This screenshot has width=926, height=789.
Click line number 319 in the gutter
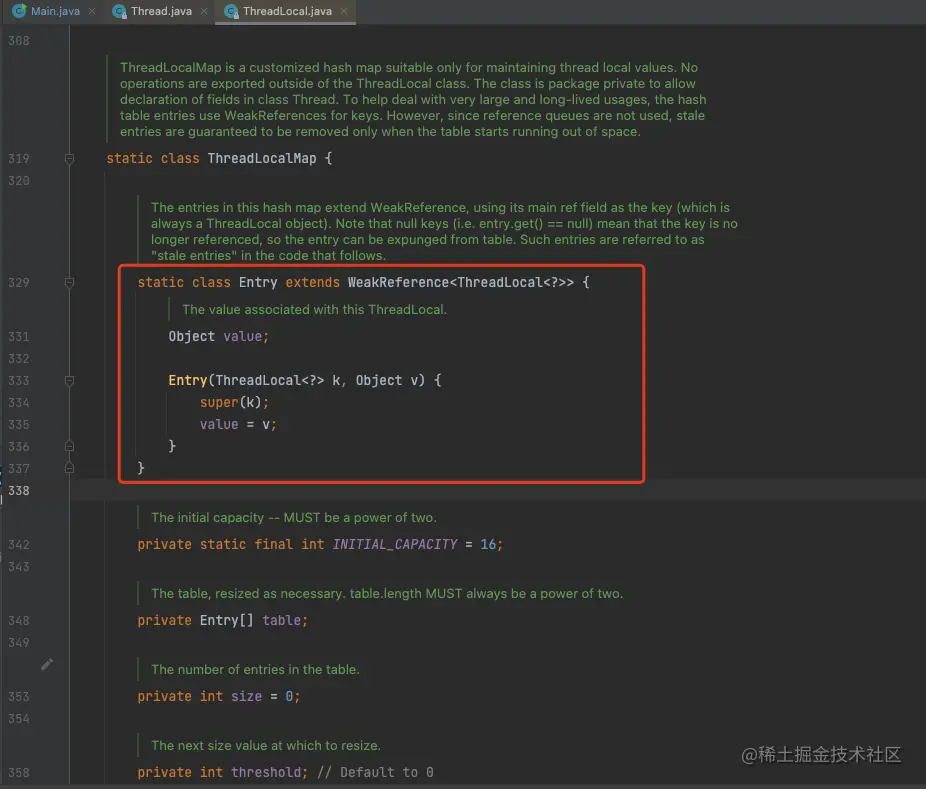pos(18,158)
